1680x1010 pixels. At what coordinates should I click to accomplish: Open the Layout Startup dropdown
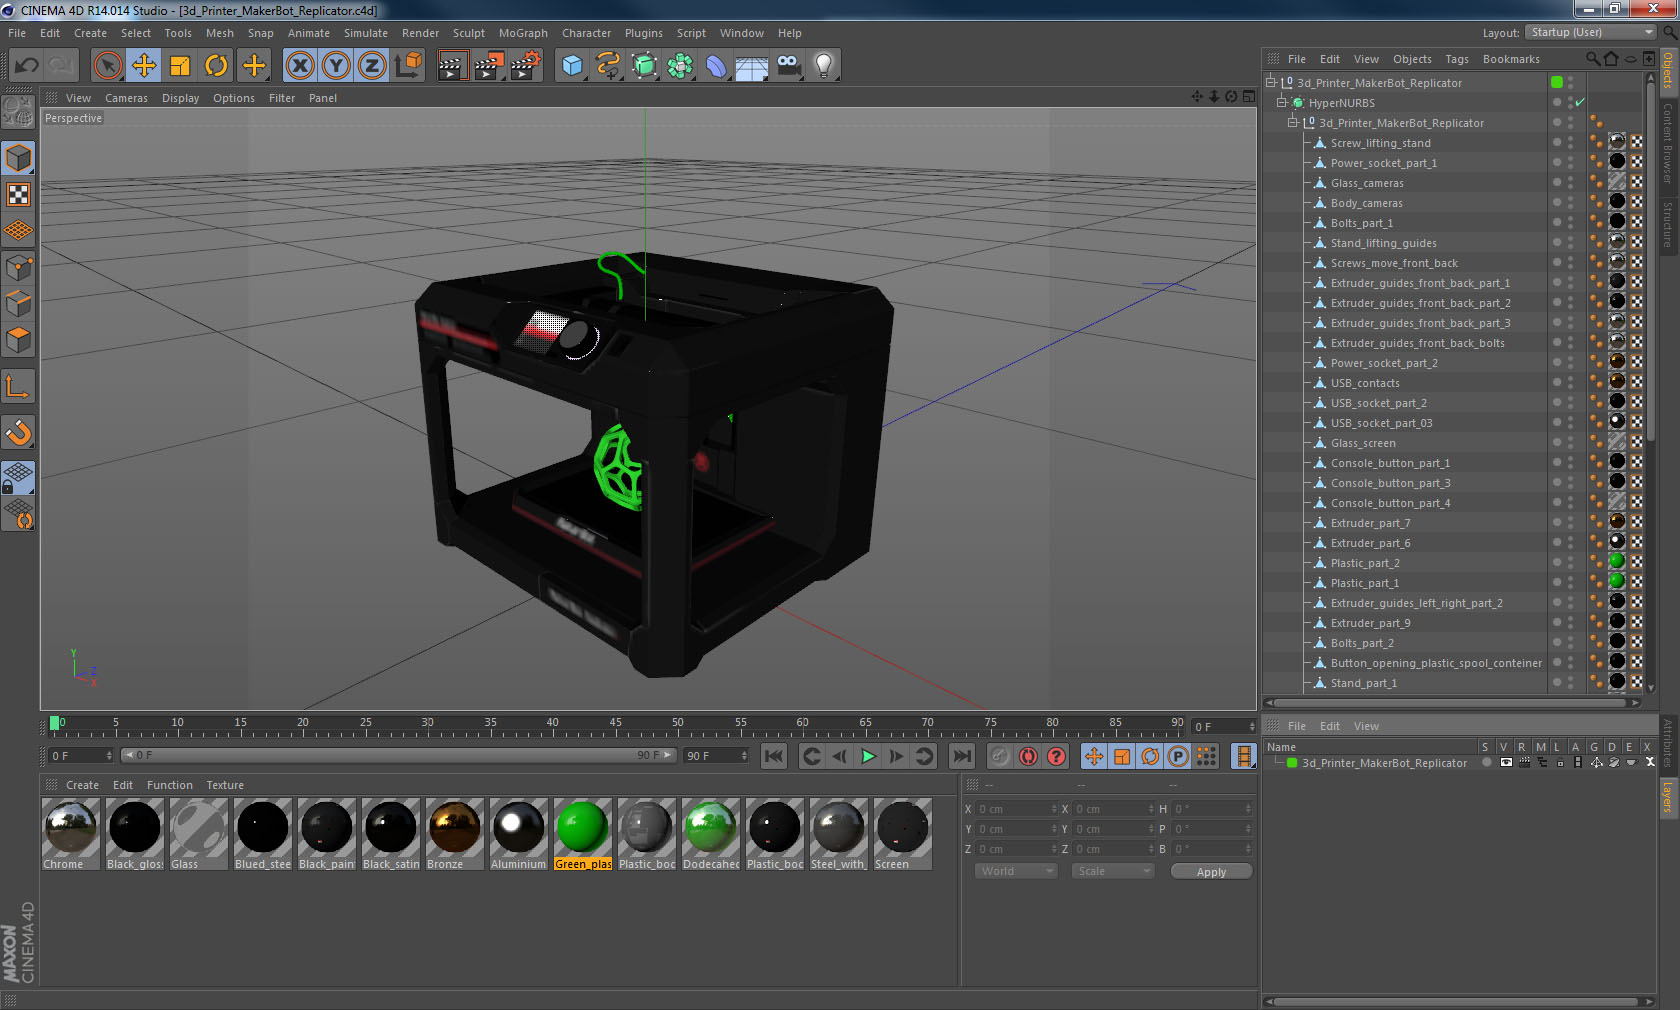coord(1591,33)
